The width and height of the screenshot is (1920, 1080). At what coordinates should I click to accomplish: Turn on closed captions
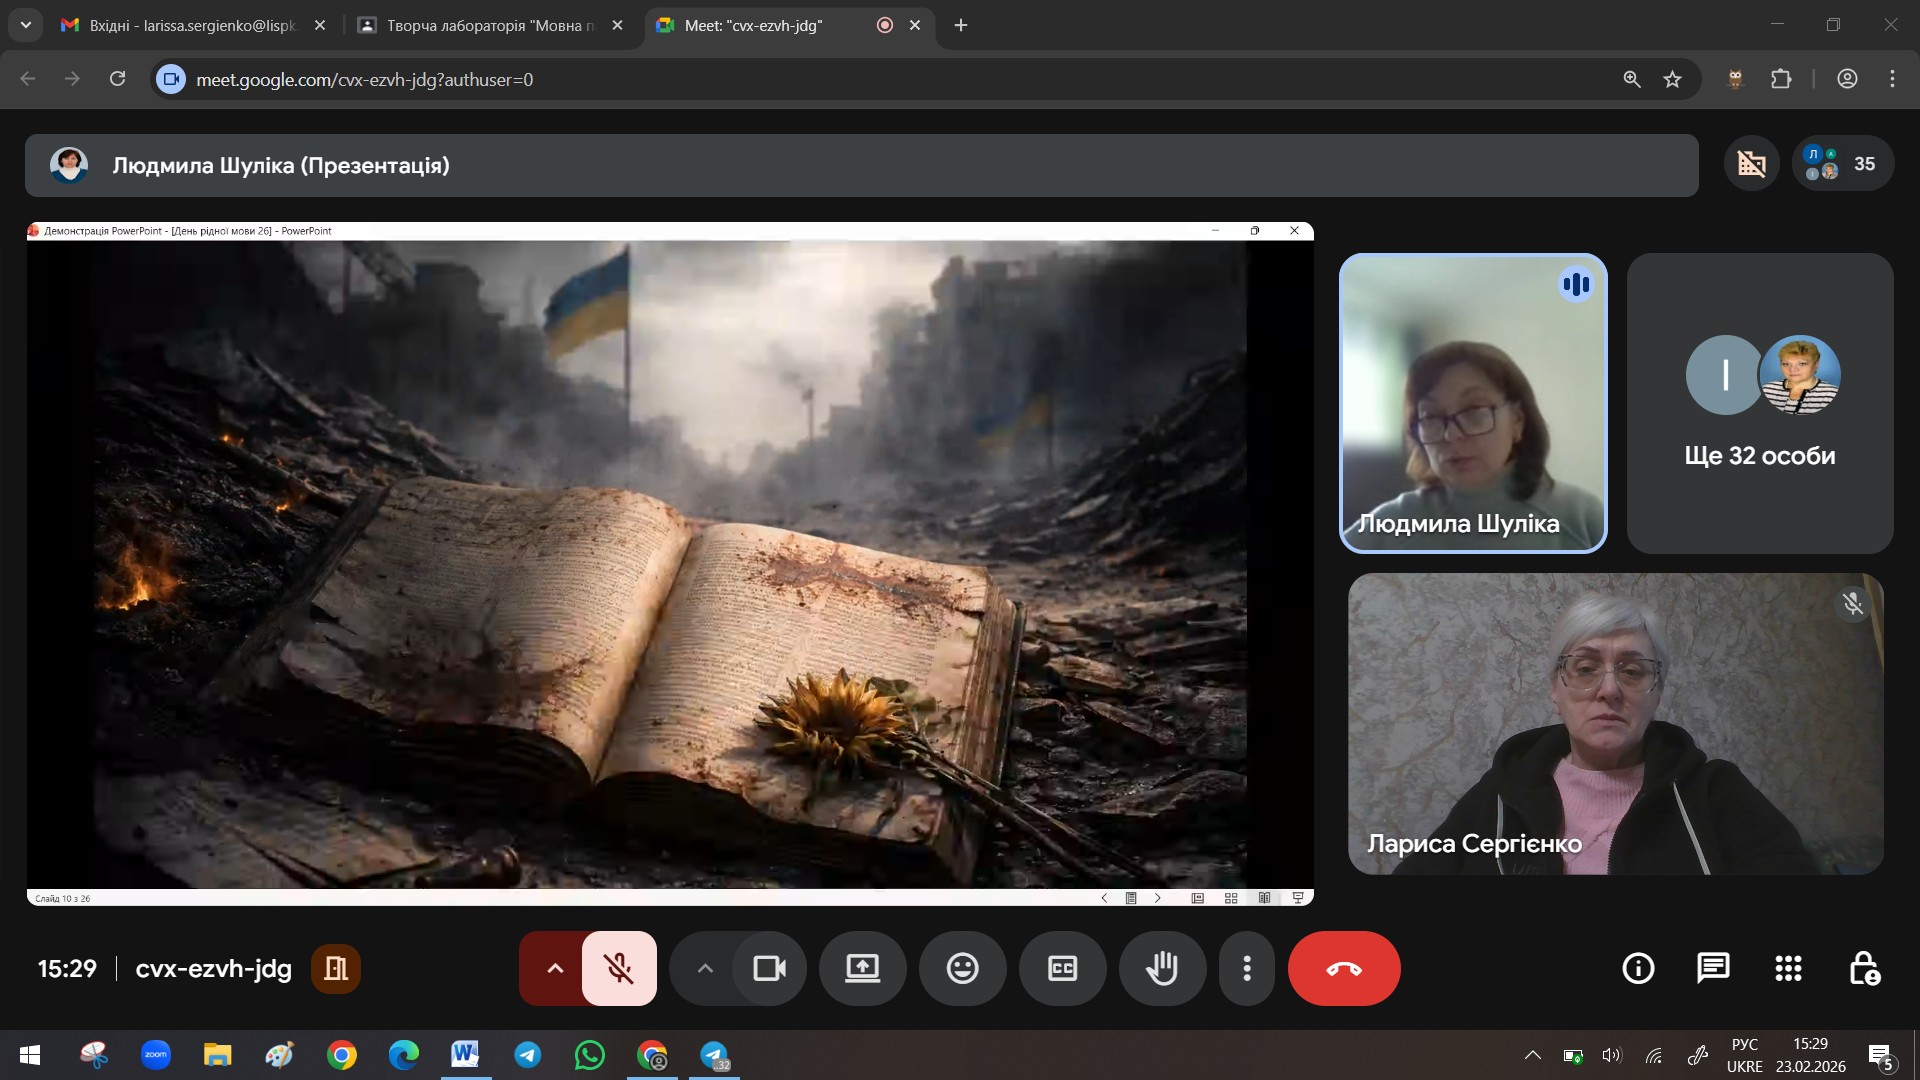[x=1062, y=968]
